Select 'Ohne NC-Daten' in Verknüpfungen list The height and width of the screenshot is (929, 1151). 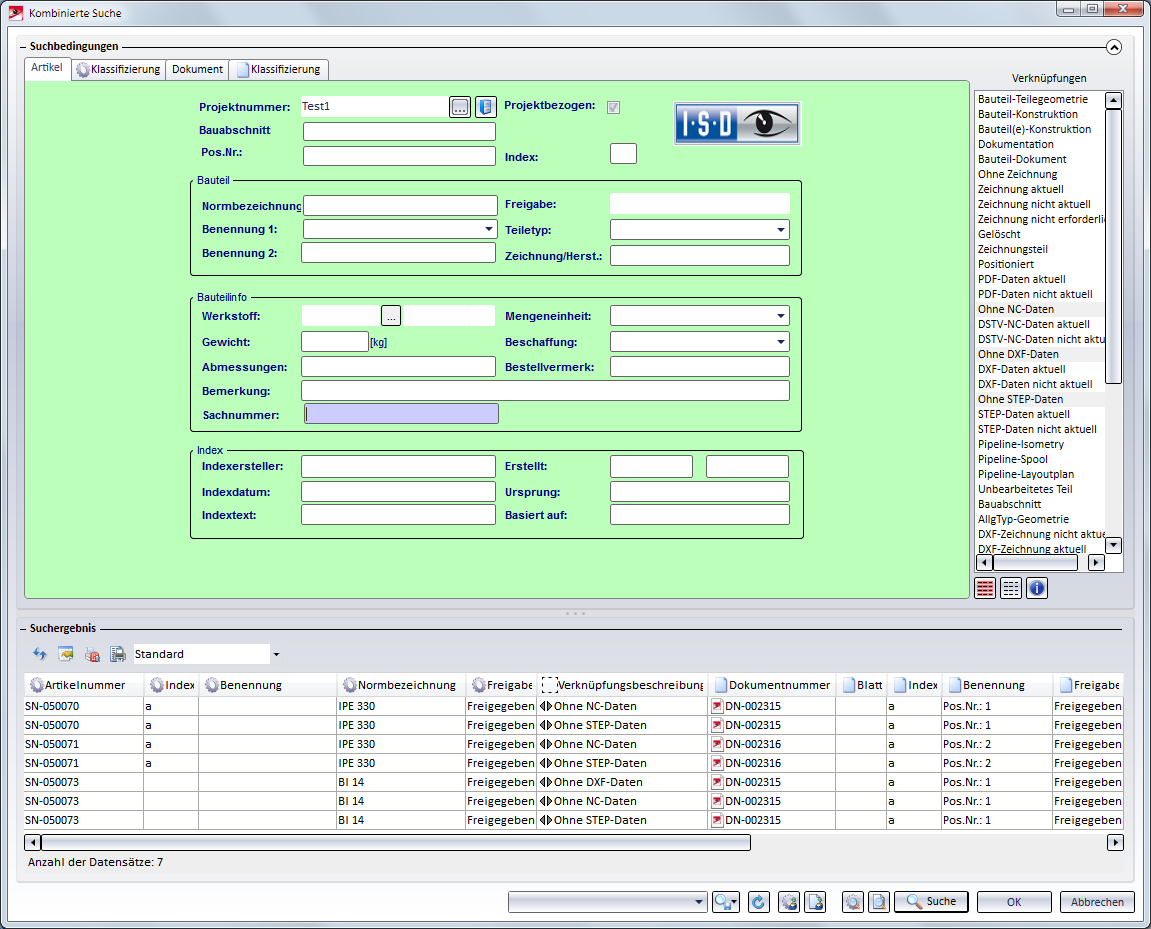click(x=1015, y=309)
